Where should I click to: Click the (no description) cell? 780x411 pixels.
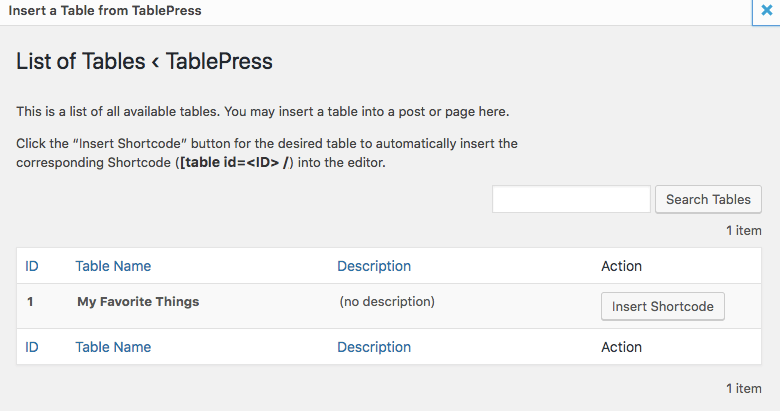pyautogui.click(x=387, y=302)
